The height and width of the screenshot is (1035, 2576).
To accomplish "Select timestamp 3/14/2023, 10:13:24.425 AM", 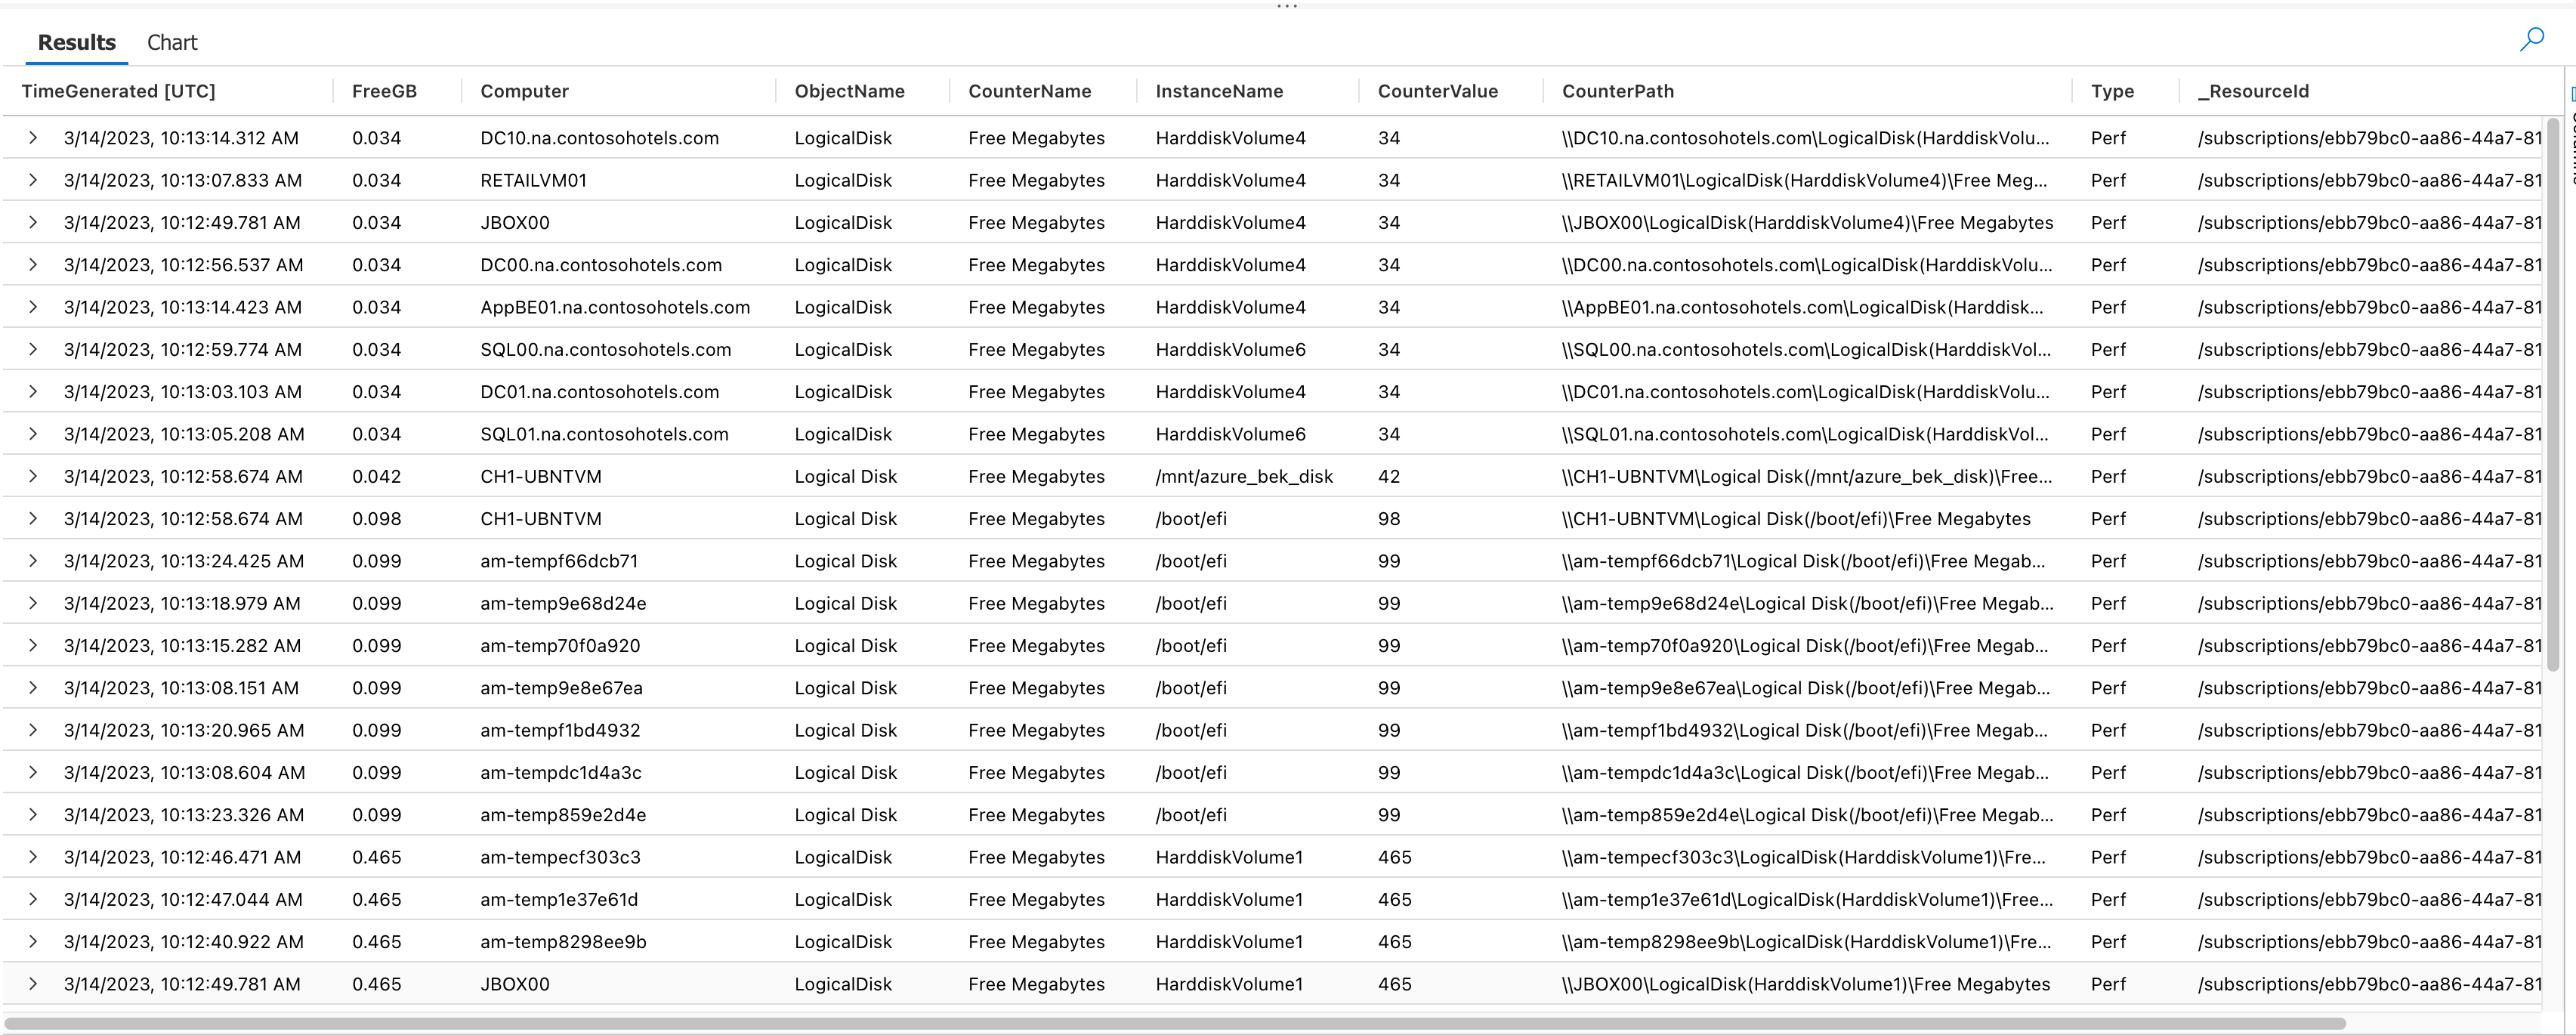I will click(x=184, y=561).
